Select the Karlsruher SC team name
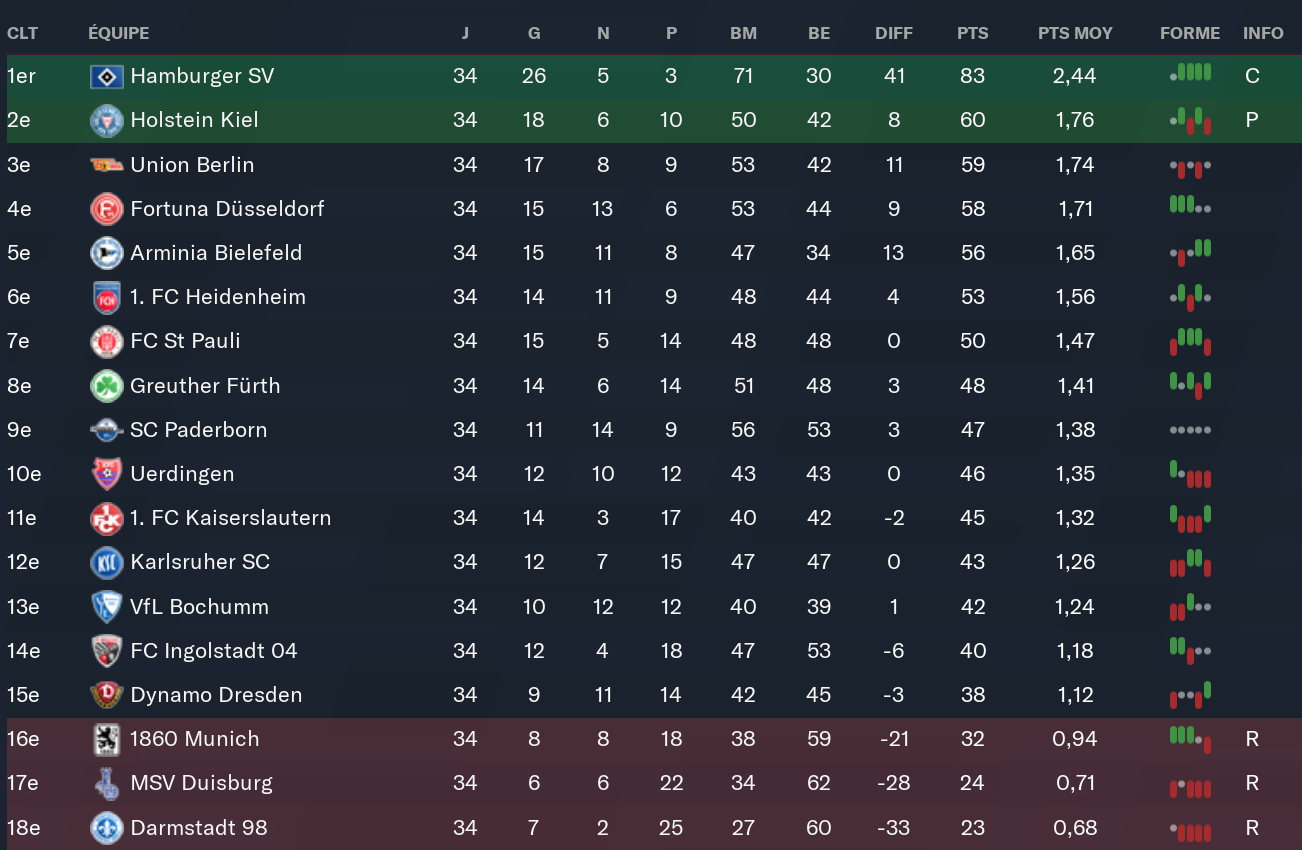1302x850 pixels. pyautogui.click(x=200, y=562)
